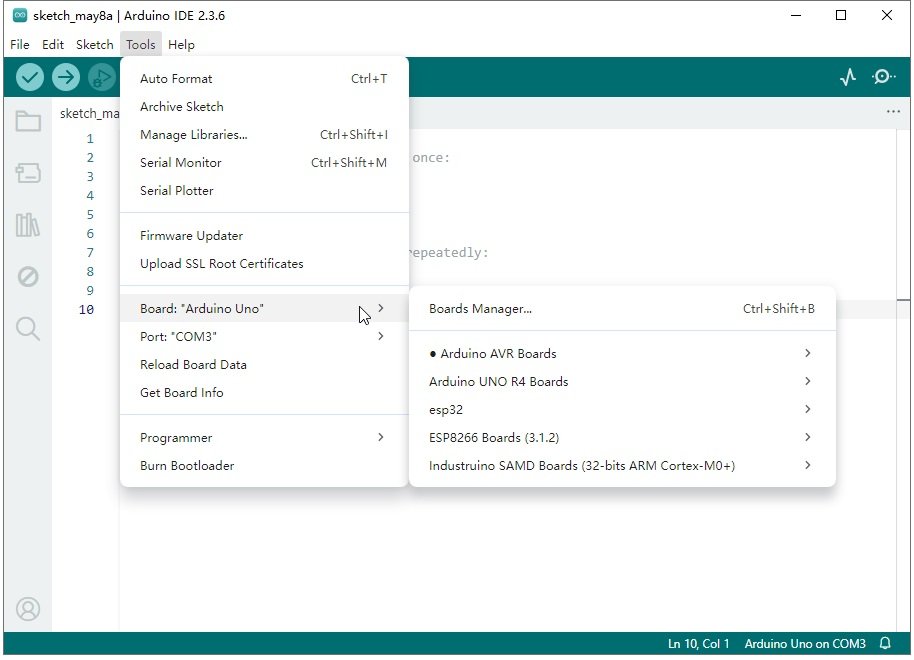Open Serial Plotter from Tools menu

(264, 191)
